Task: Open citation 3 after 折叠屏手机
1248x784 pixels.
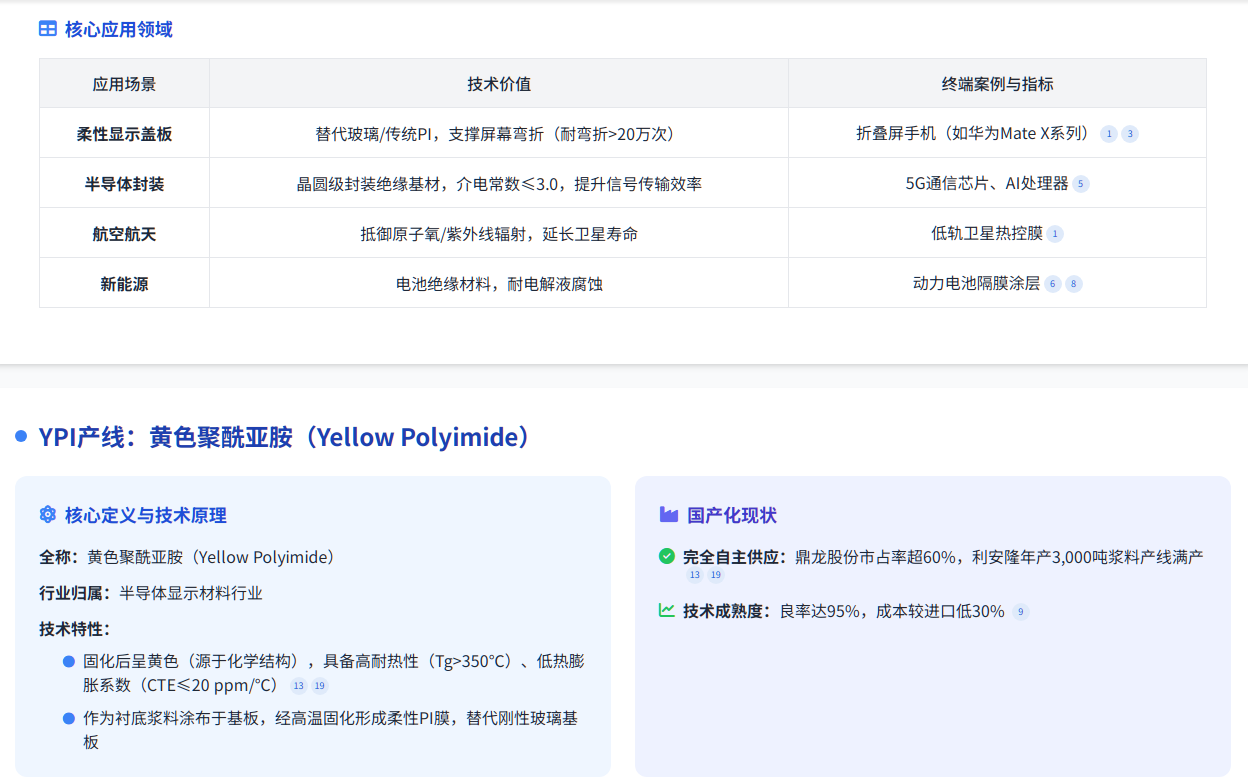Action: pyautogui.click(x=1129, y=134)
